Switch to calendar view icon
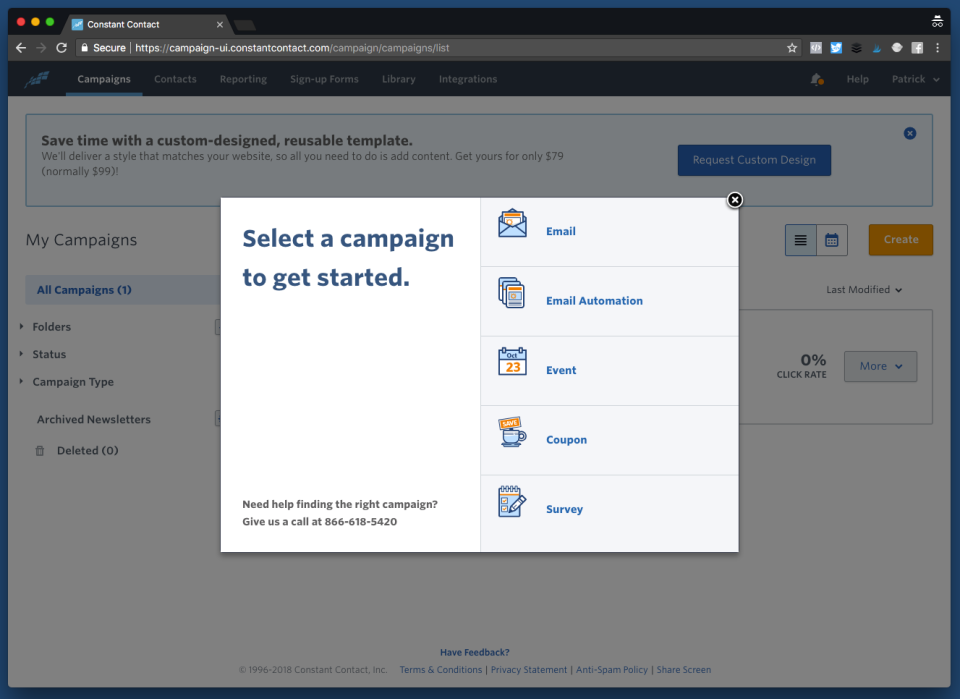Viewport: 960px width, 699px height. tap(831, 240)
